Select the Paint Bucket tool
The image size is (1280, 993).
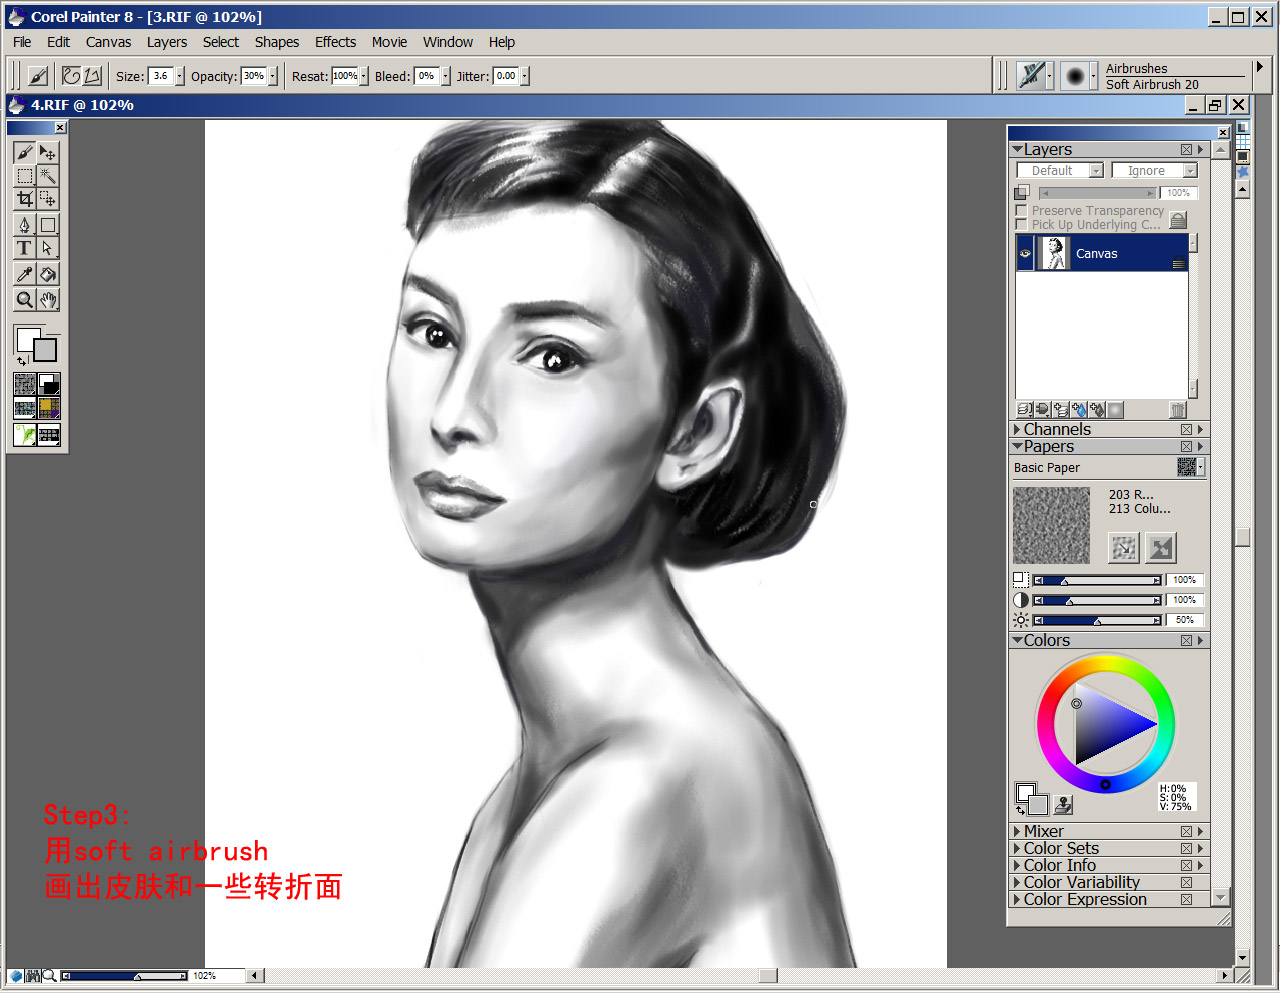tap(48, 274)
